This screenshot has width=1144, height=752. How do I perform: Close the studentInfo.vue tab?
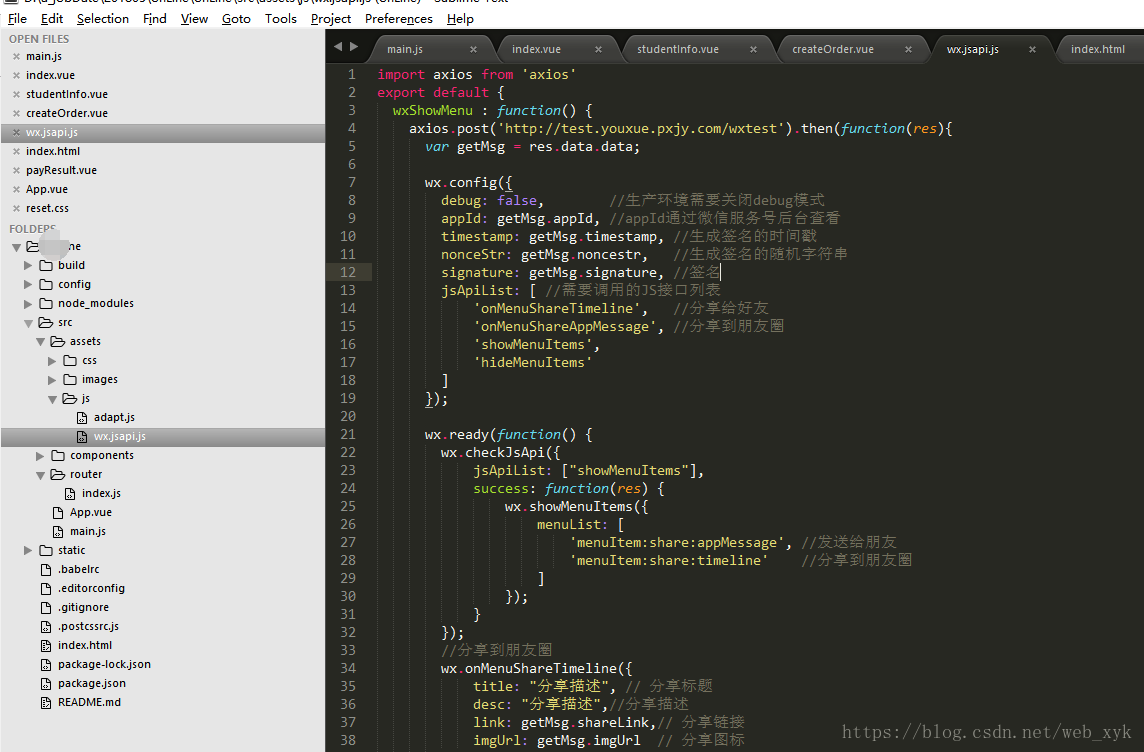point(753,50)
